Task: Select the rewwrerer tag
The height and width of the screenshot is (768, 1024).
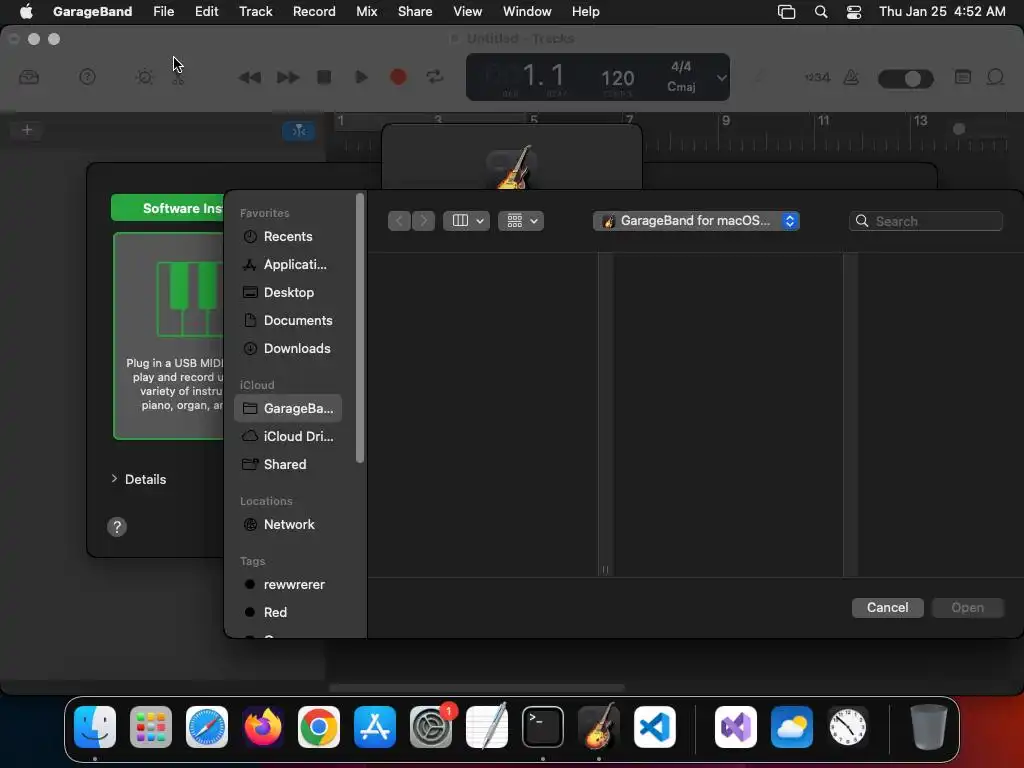Action: (287, 585)
